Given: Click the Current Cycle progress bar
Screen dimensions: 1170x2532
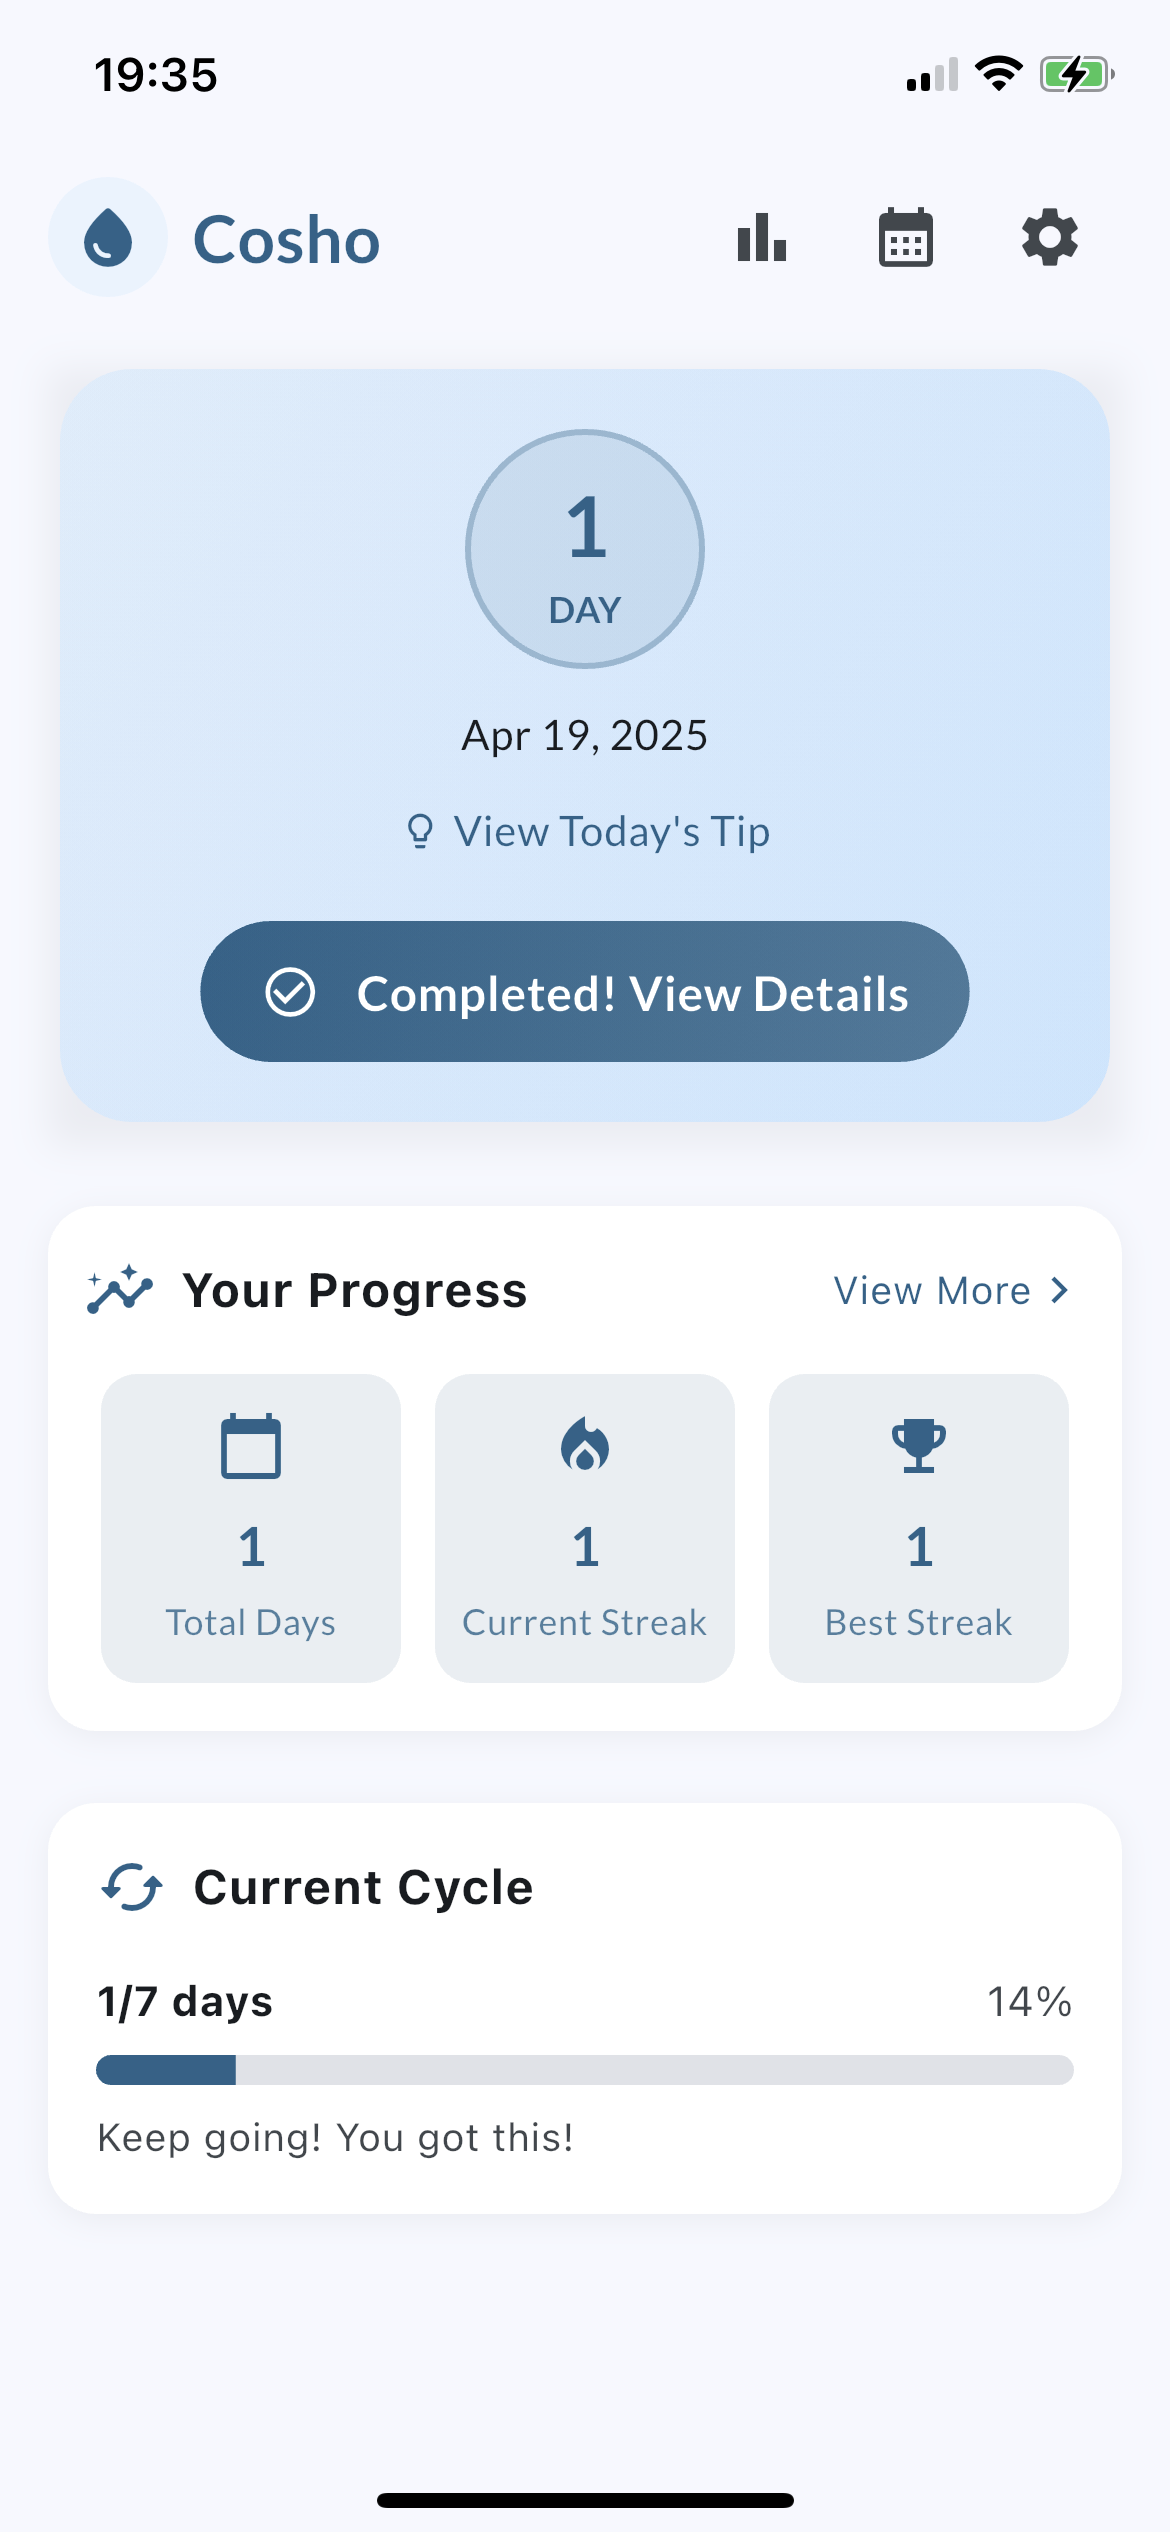Looking at the screenshot, I should pos(585,2070).
